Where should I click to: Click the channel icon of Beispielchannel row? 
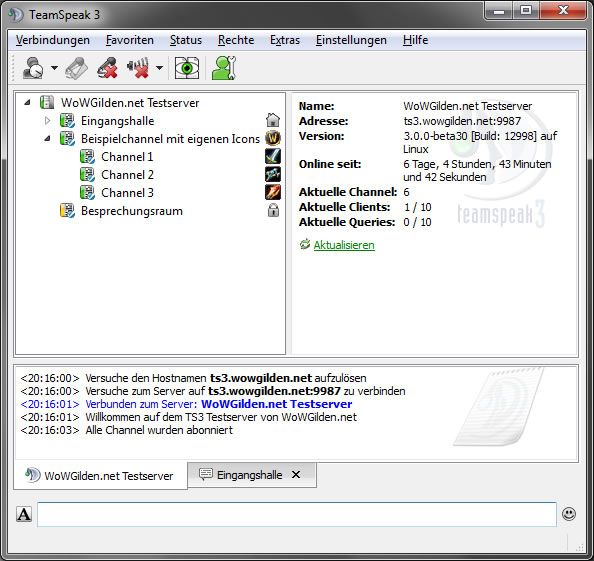[67, 139]
